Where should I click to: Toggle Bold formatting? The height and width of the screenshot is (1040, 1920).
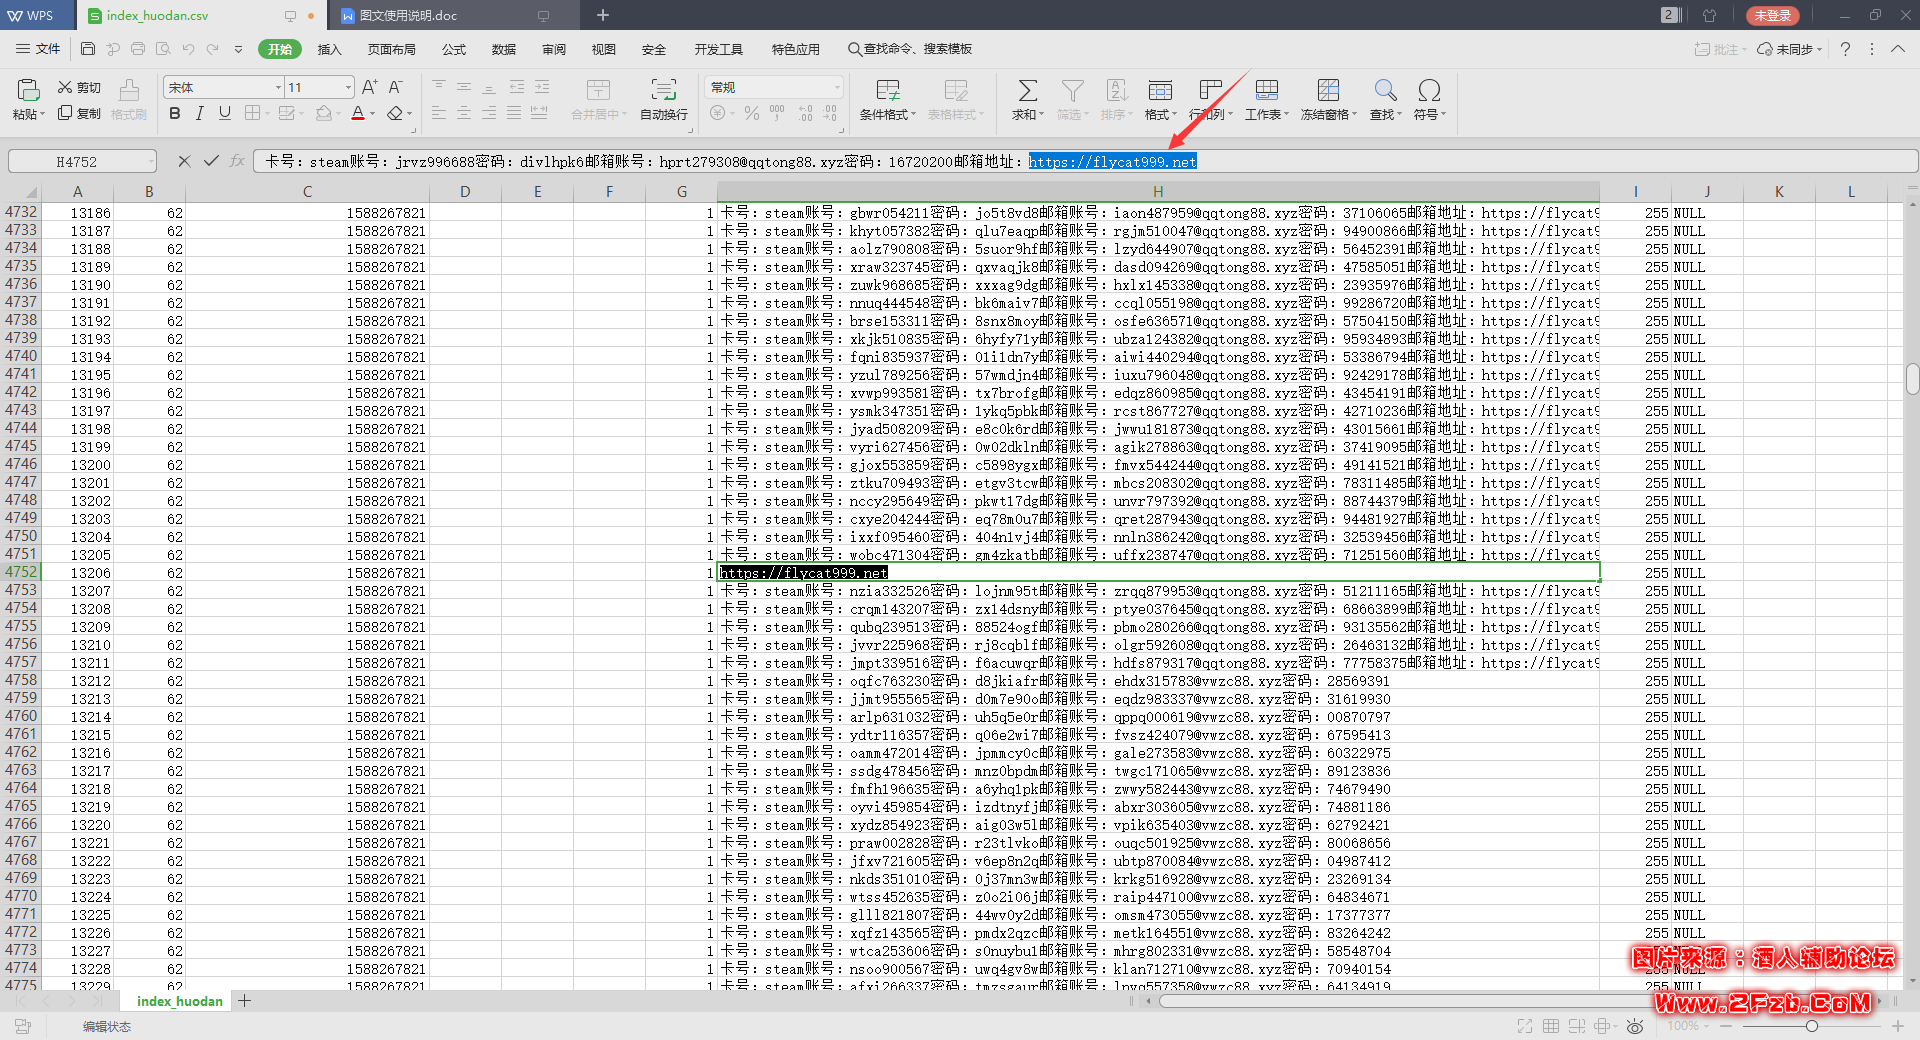[x=175, y=113]
